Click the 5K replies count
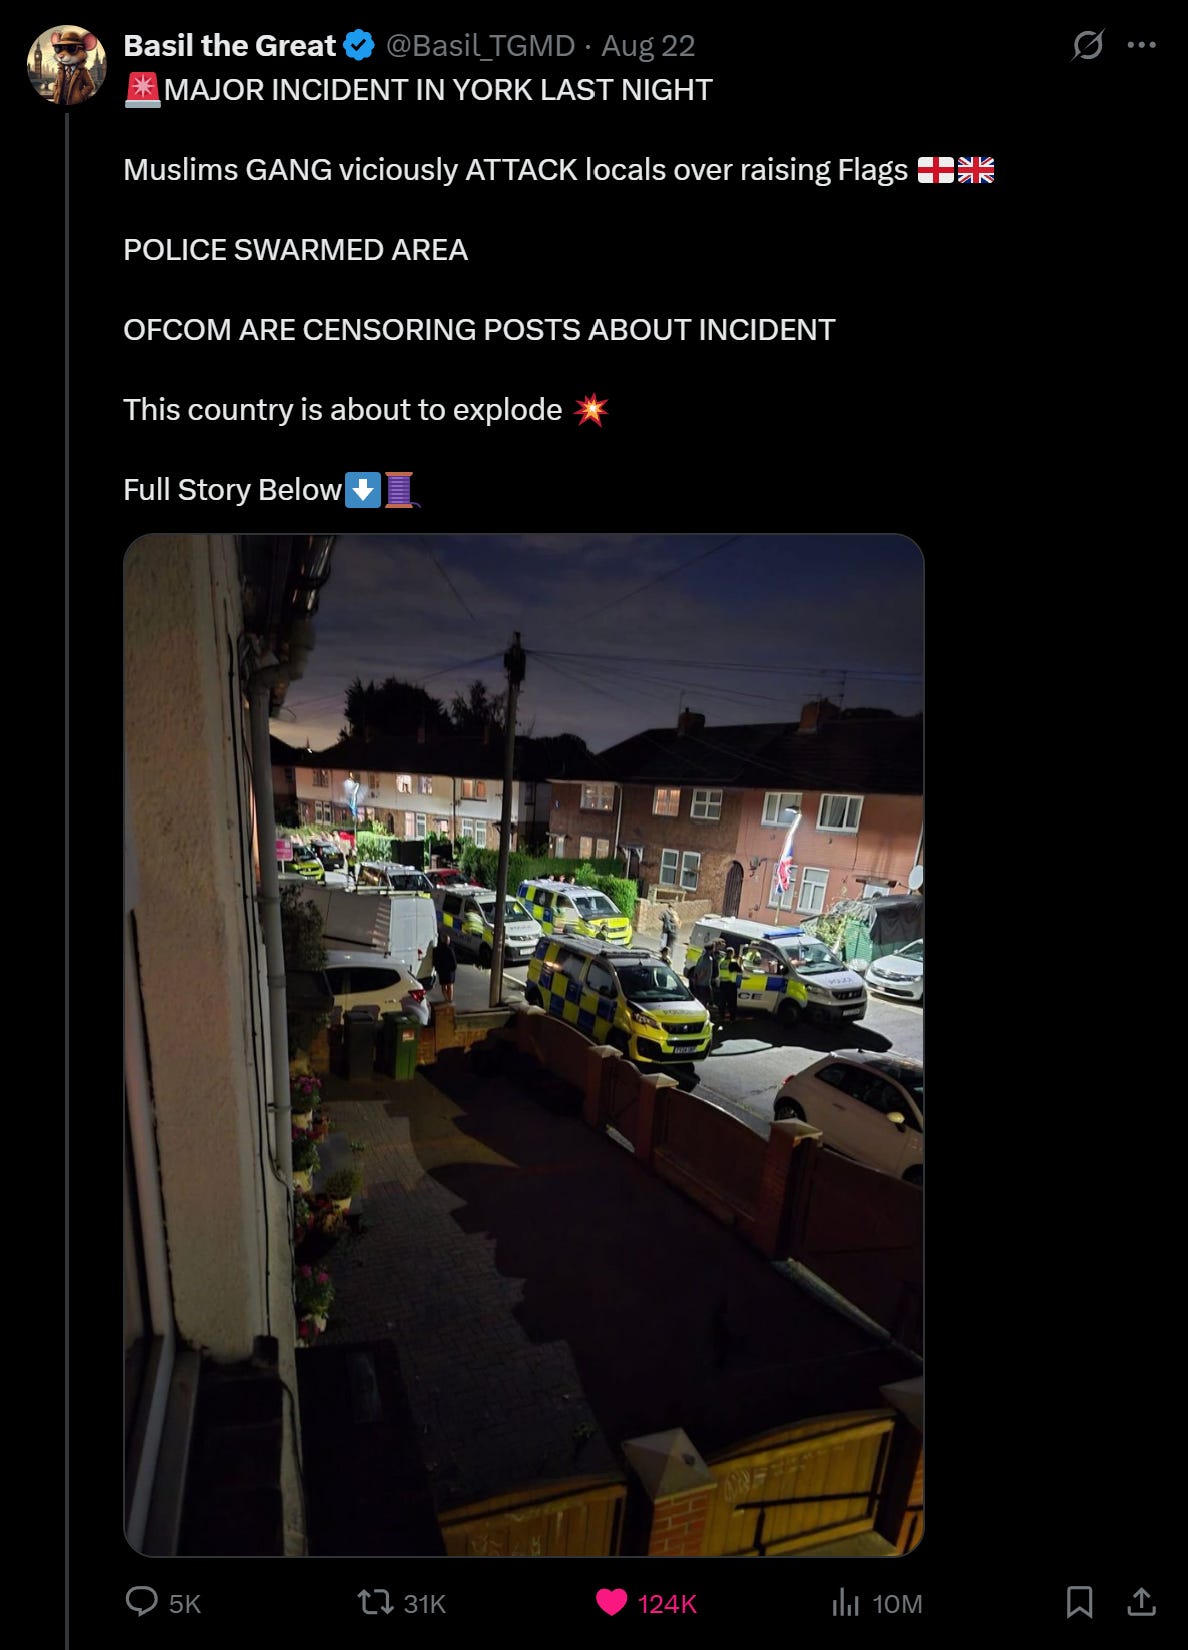This screenshot has height=1650, width=1188. click(x=185, y=1604)
